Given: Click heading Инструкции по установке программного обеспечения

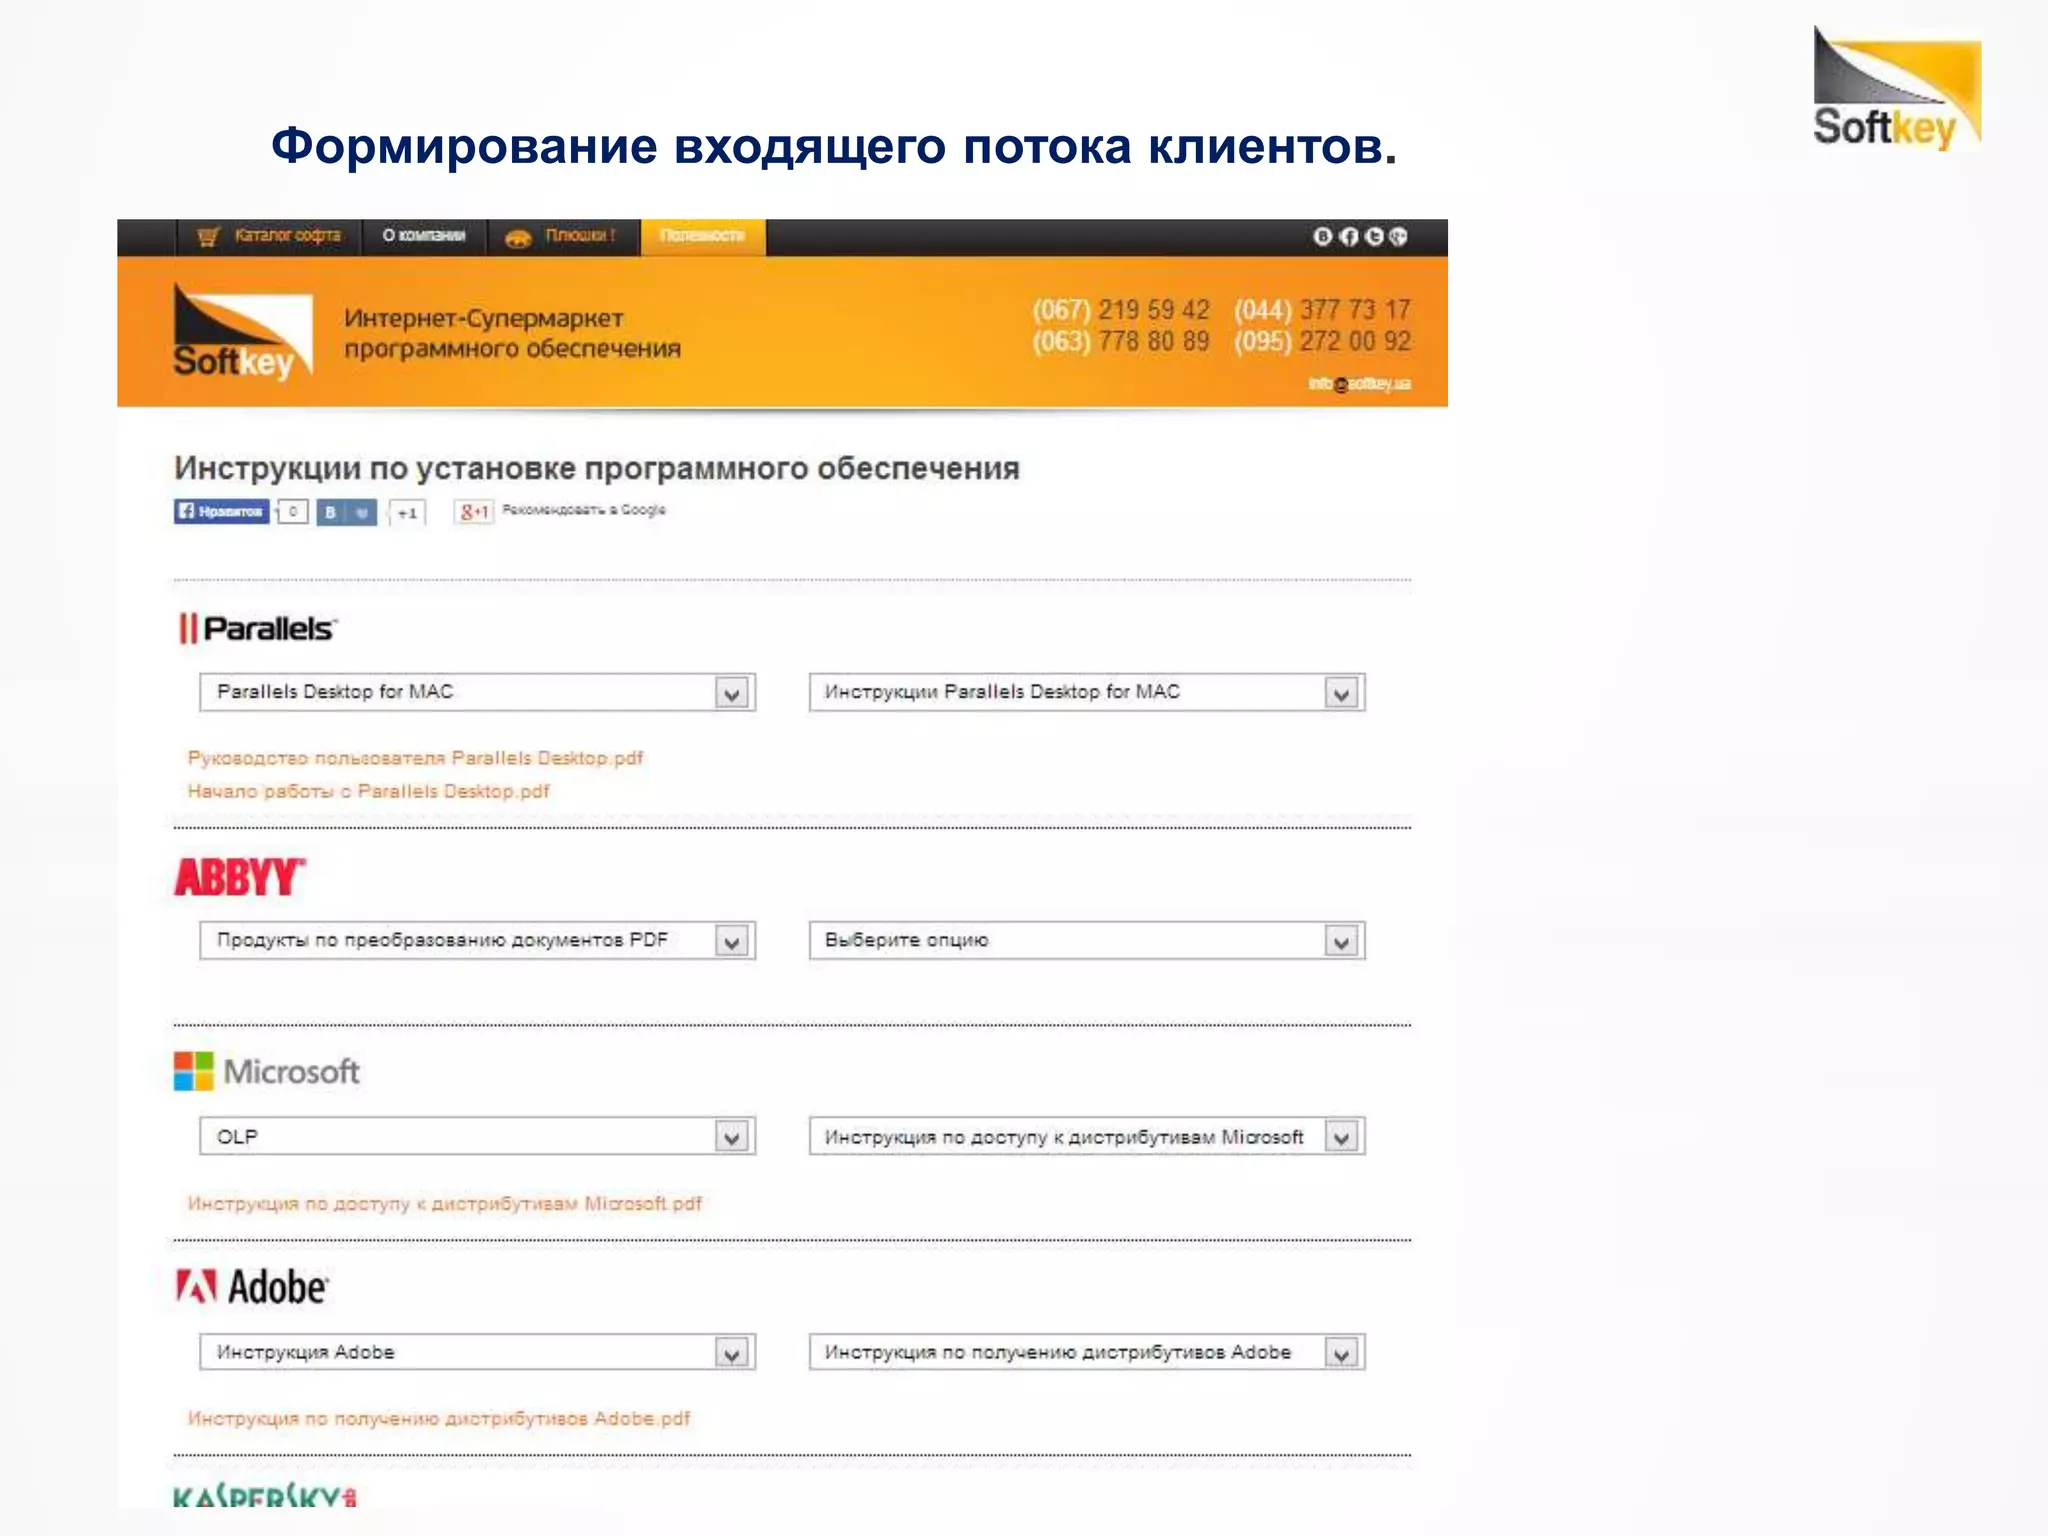Looking at the screenshot, I should [x=597, y=468].
